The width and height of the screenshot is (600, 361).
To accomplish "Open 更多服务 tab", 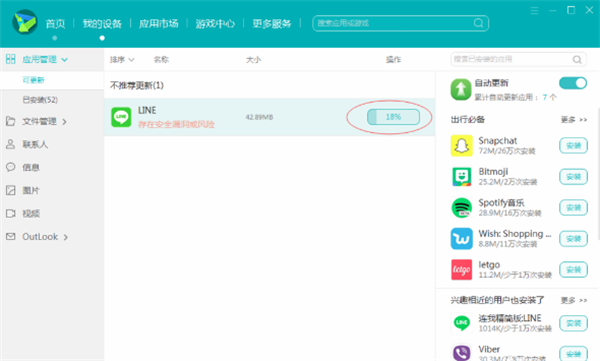I will 272,24.
